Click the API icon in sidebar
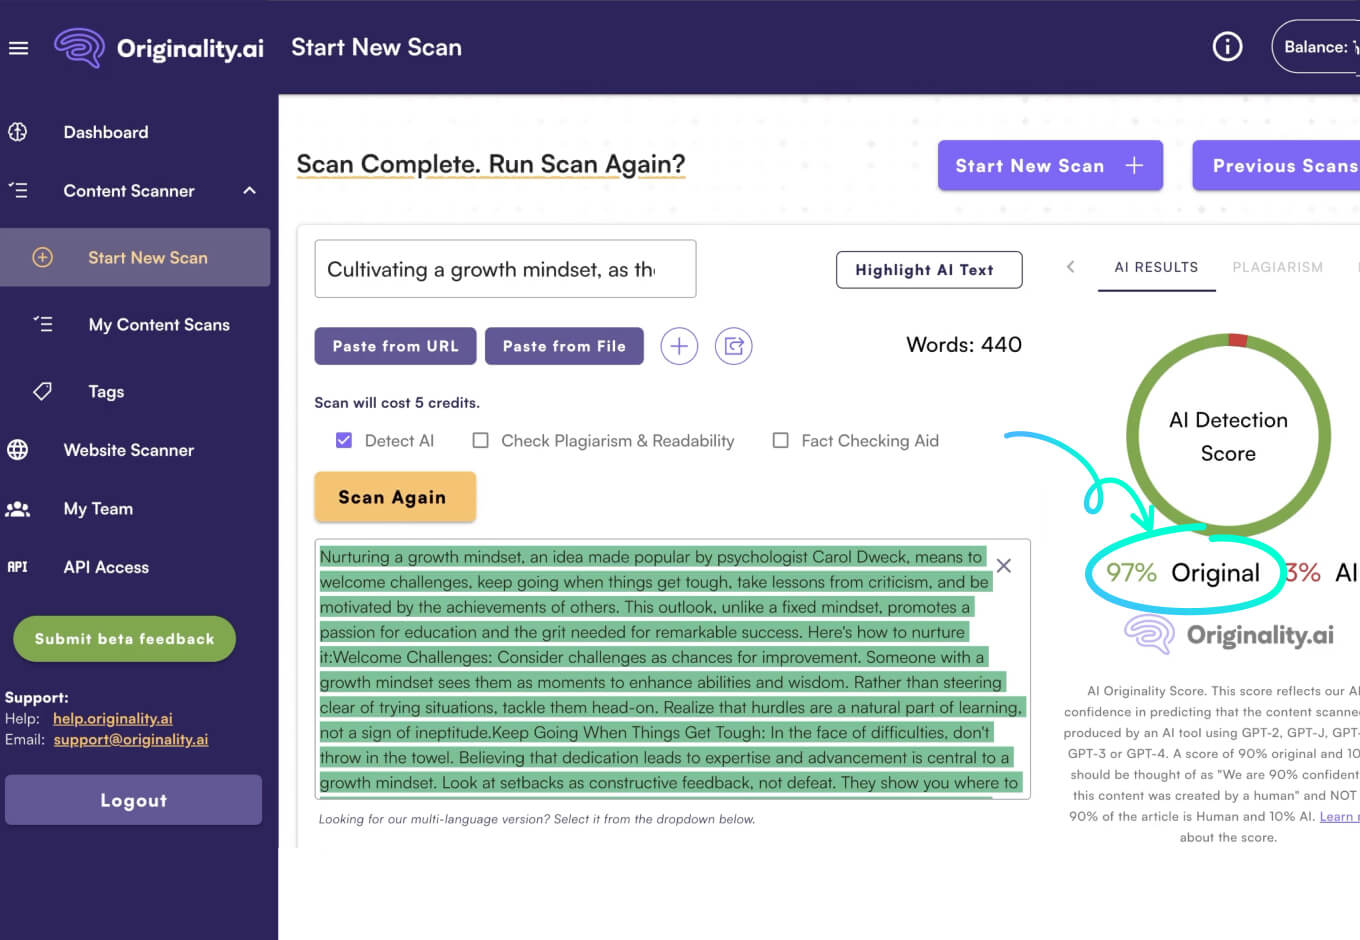 click(x=18, y=567)
